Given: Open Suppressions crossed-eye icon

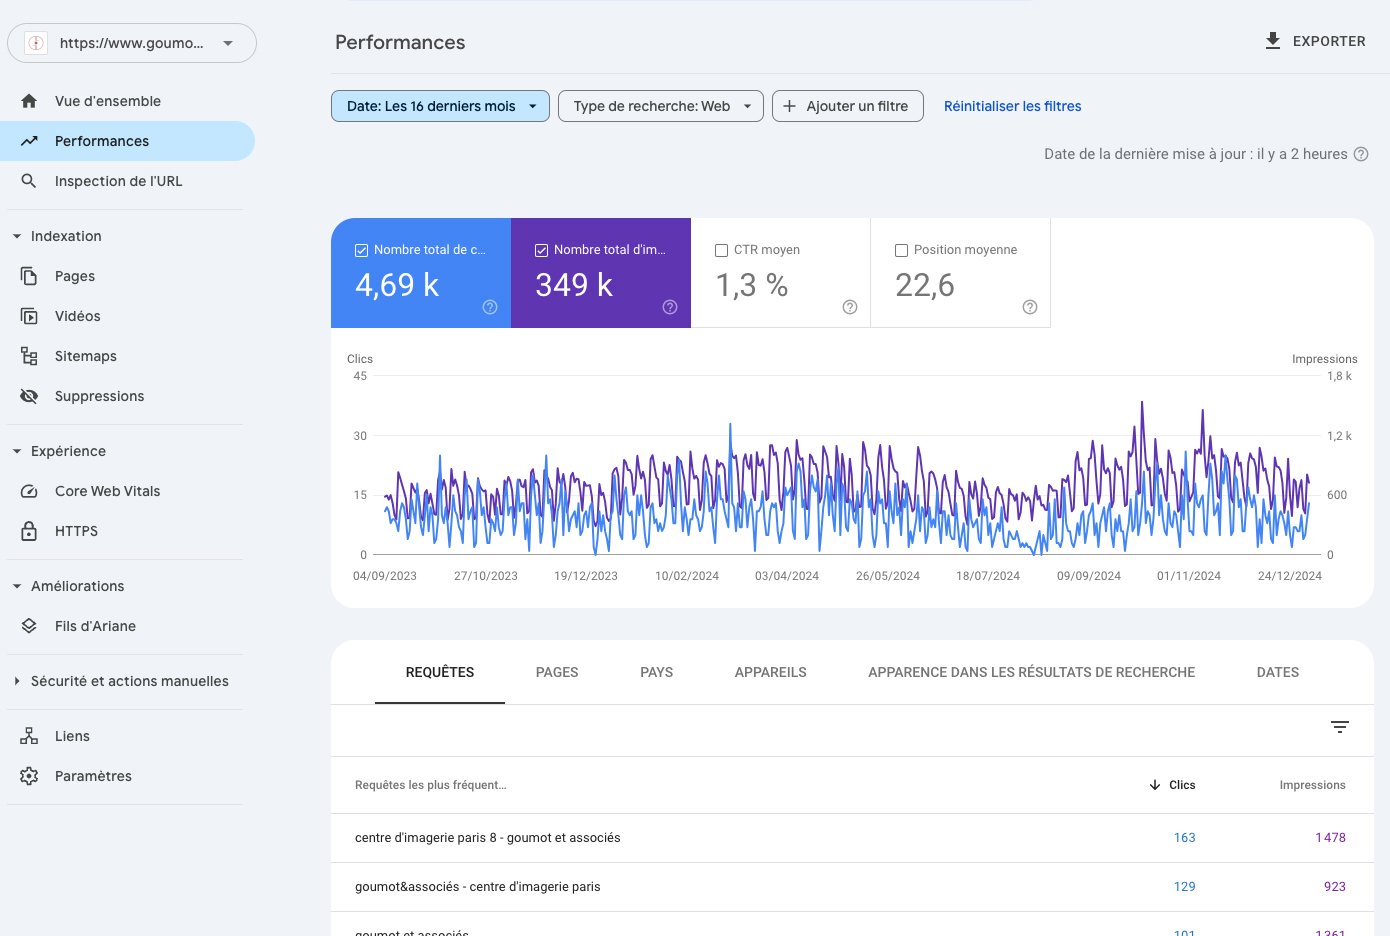Looking at the screenshot, I should (x=29, y=396).
